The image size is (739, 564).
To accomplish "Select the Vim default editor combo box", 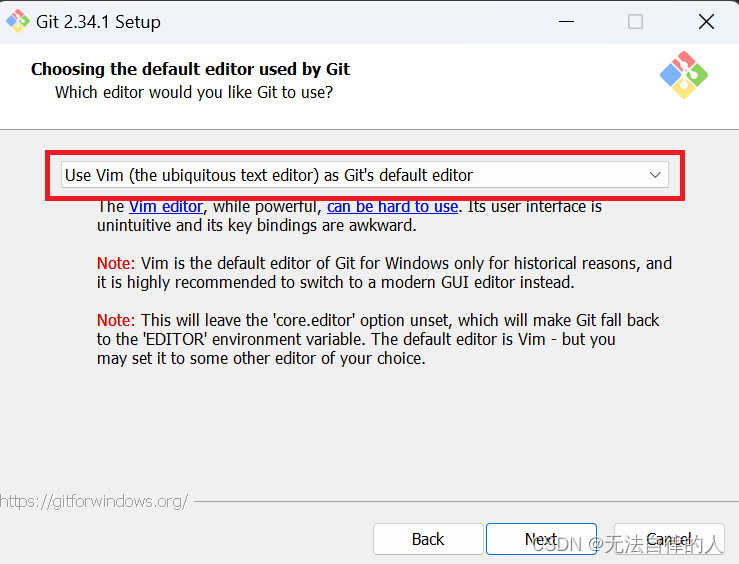I will tap(365, 175).
